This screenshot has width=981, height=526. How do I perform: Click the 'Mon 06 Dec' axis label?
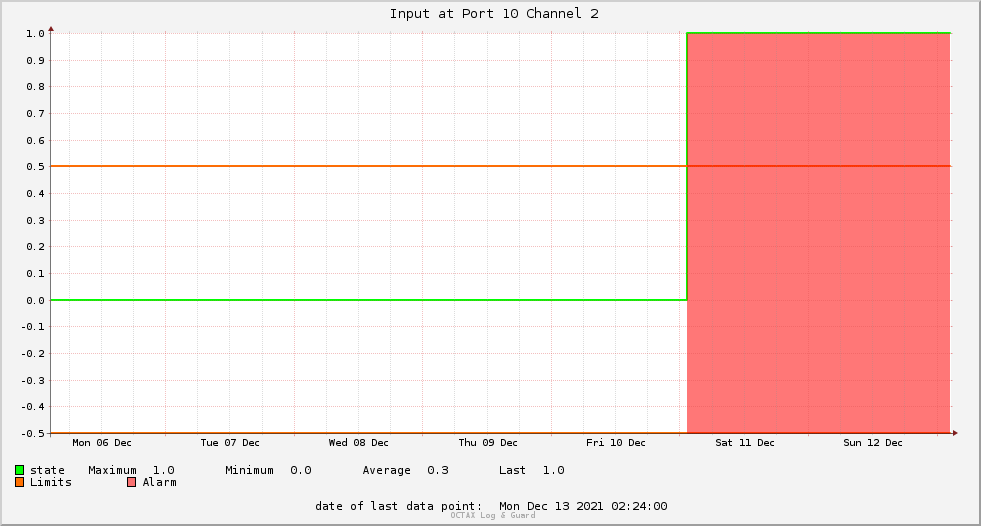102,443
